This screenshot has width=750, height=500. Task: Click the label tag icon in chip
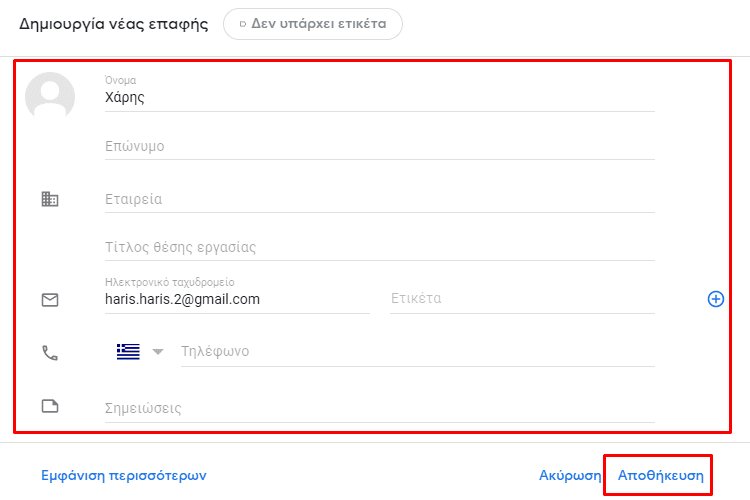pos(243,24)
